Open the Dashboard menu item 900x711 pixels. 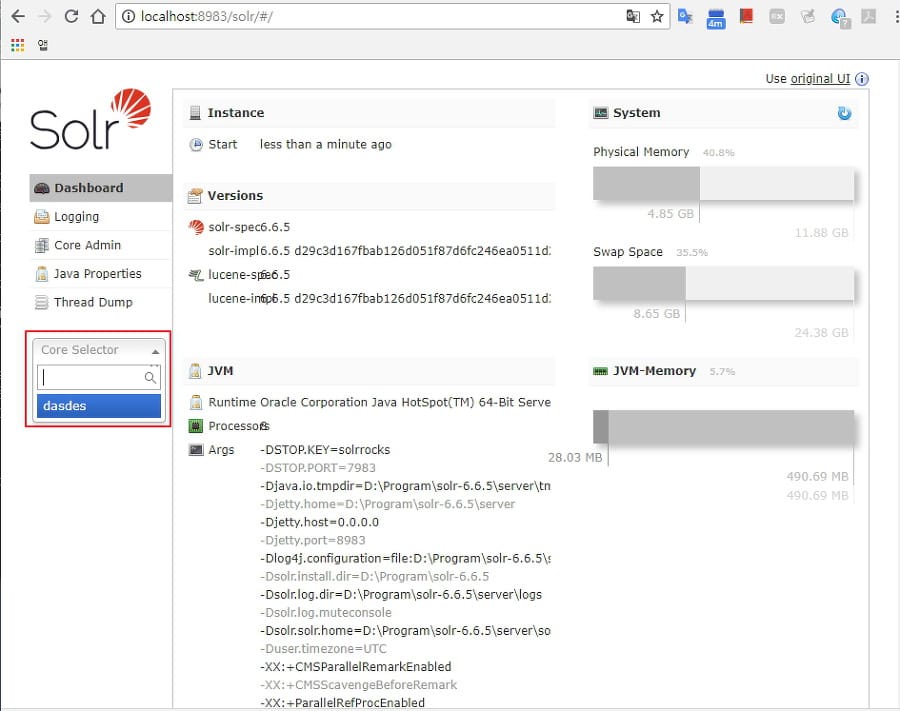(x=88, y=188)
